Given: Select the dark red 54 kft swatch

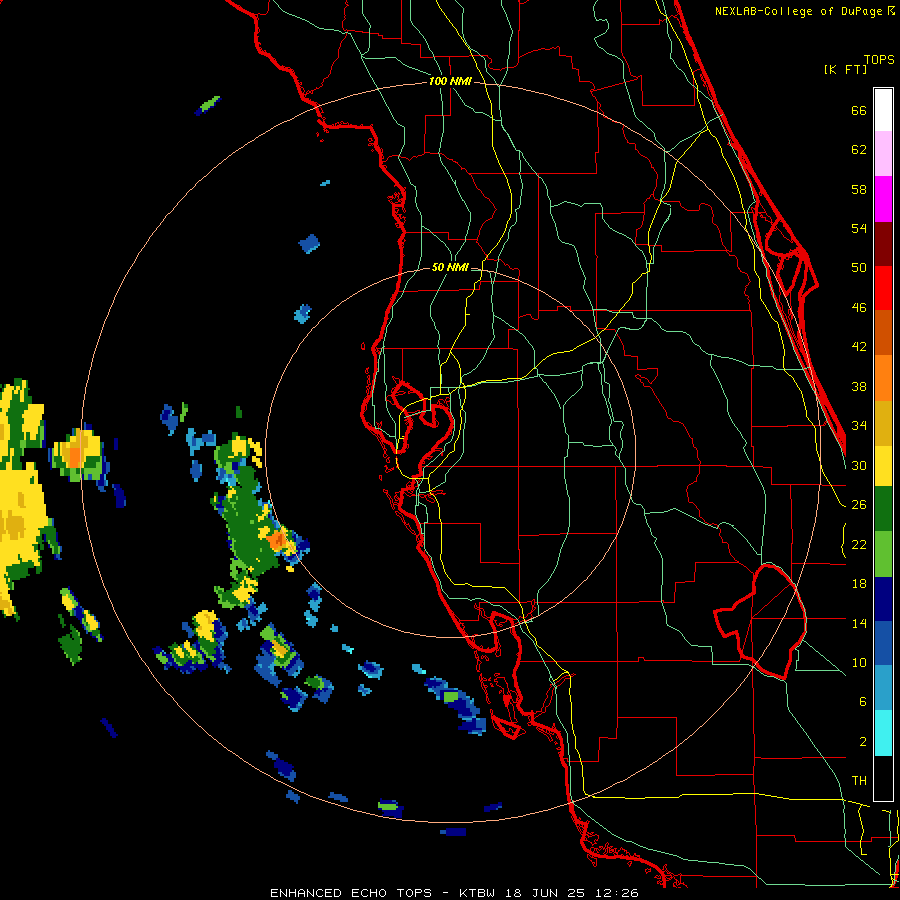Looking at the screenshot, I should [883, 244].
